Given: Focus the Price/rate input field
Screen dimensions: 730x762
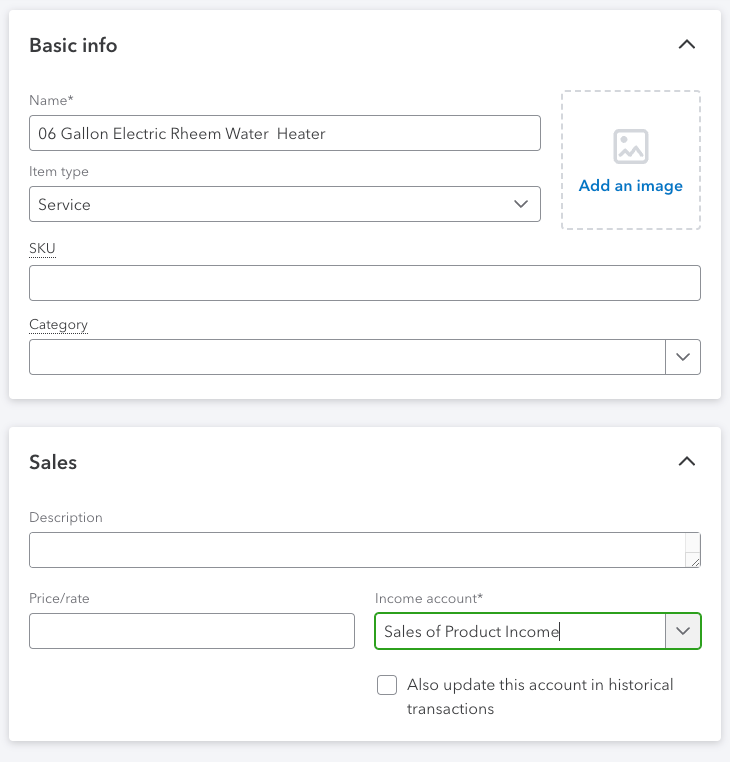Looking at the screenshot, I should coord(192,631).
